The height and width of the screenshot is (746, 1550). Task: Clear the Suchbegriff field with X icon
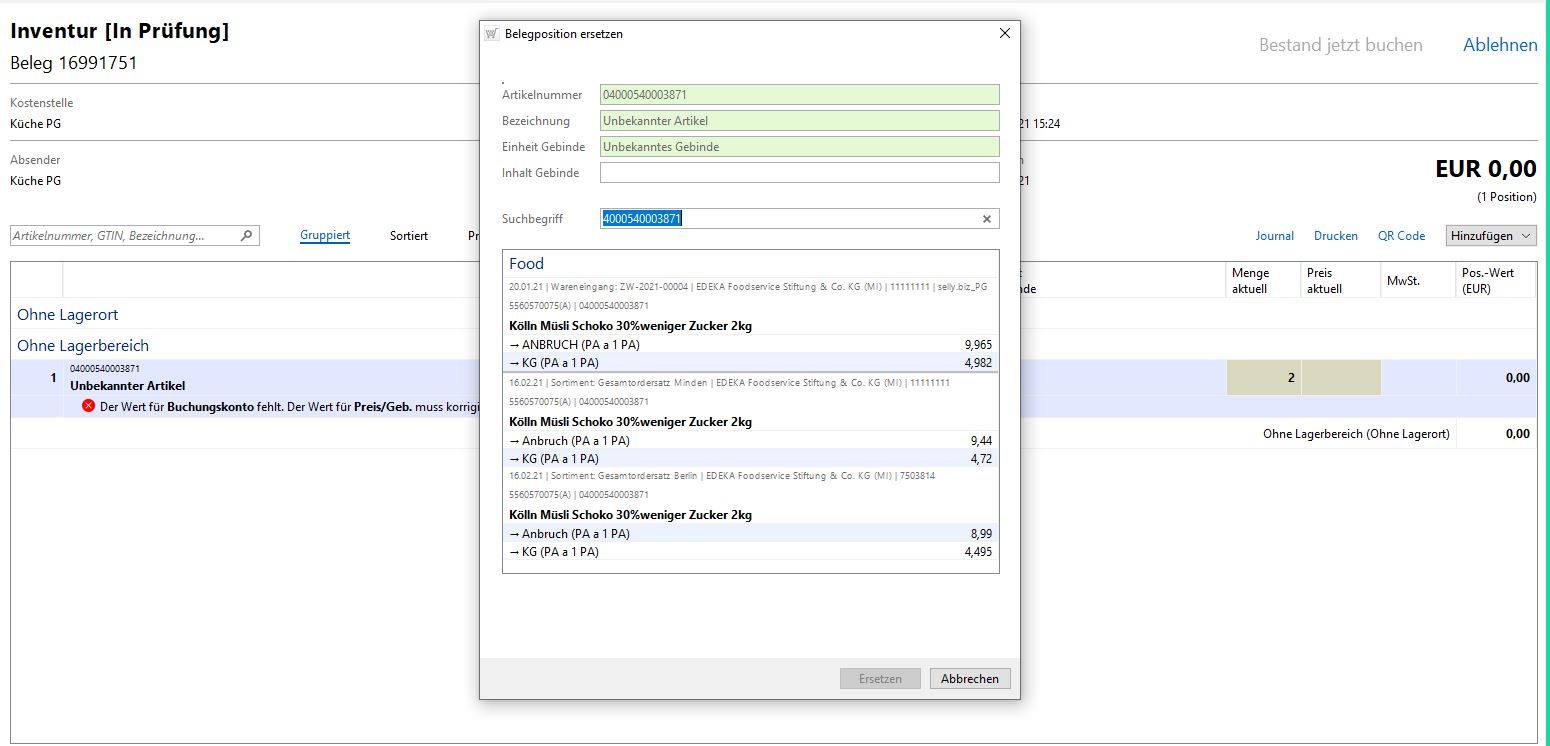(986, 219)
